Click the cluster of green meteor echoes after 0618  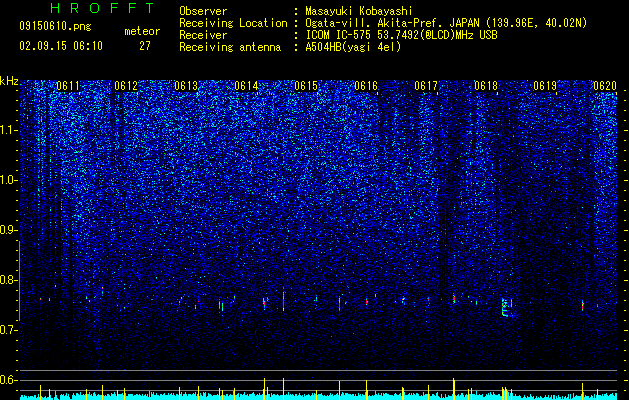pyautogui.click(x=506, y=307)
